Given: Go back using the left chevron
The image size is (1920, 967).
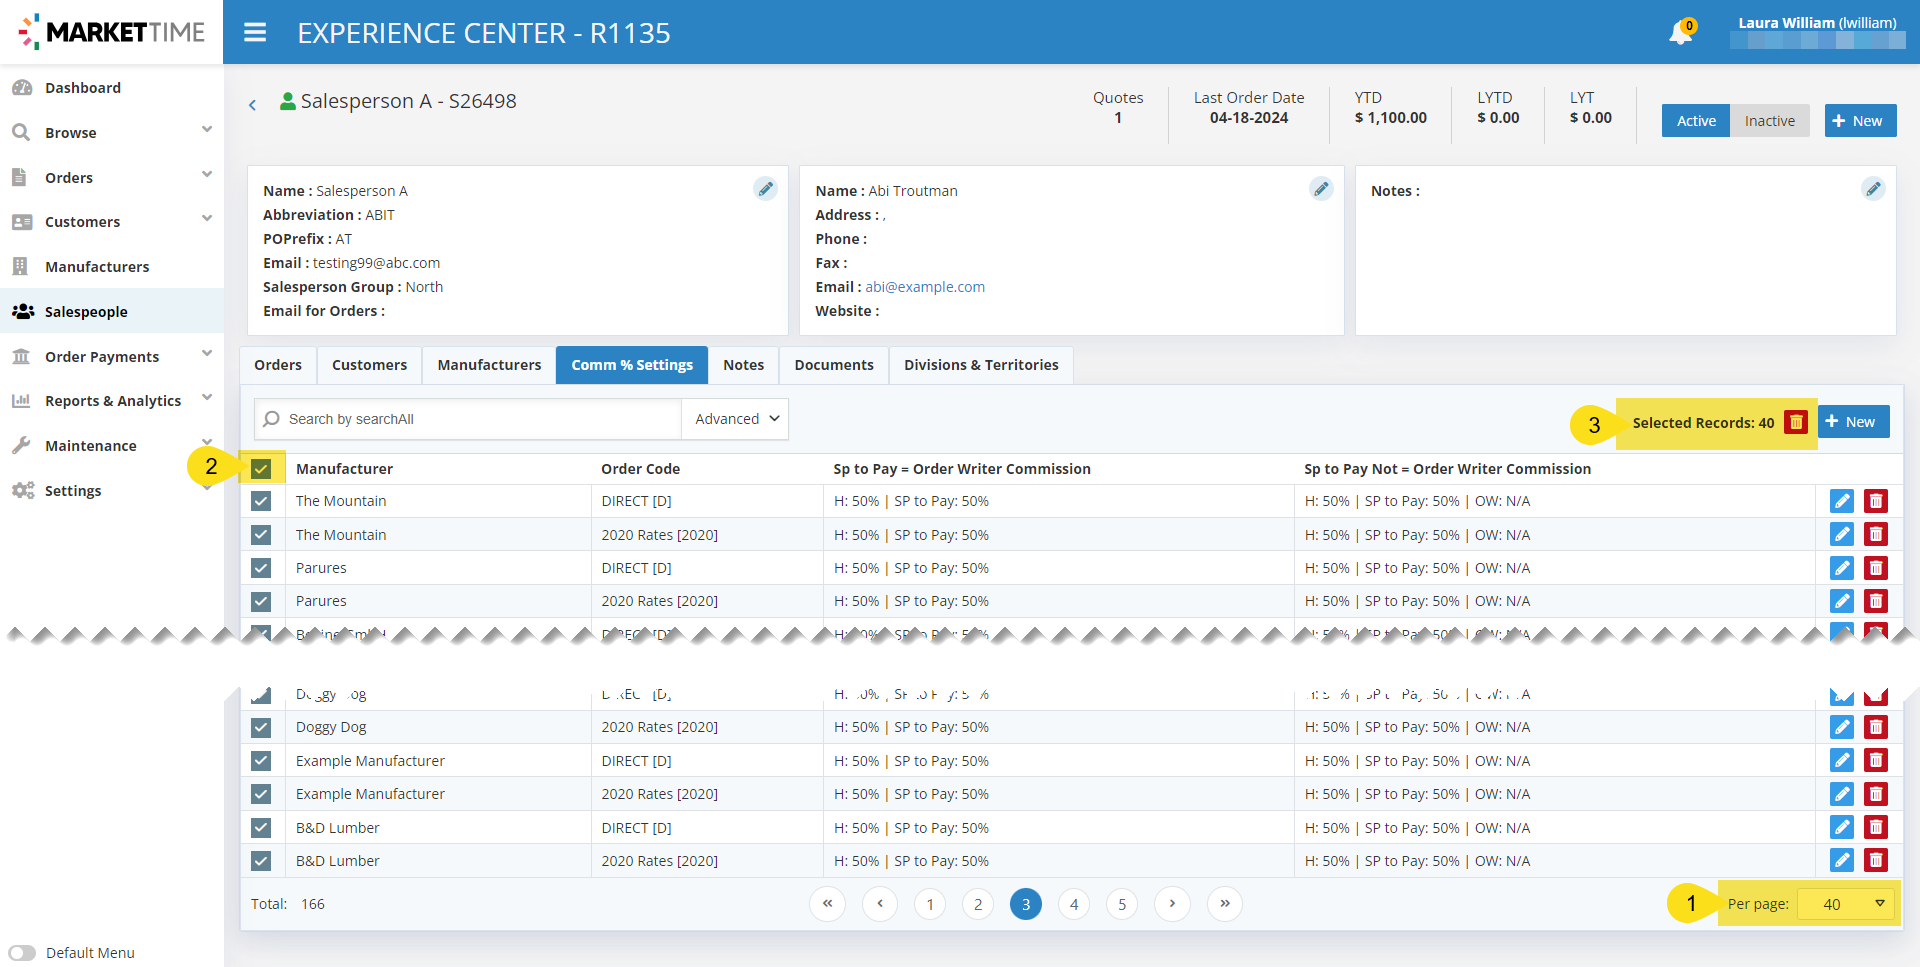Looking at the screenshot, I should (x=252, y=104).
